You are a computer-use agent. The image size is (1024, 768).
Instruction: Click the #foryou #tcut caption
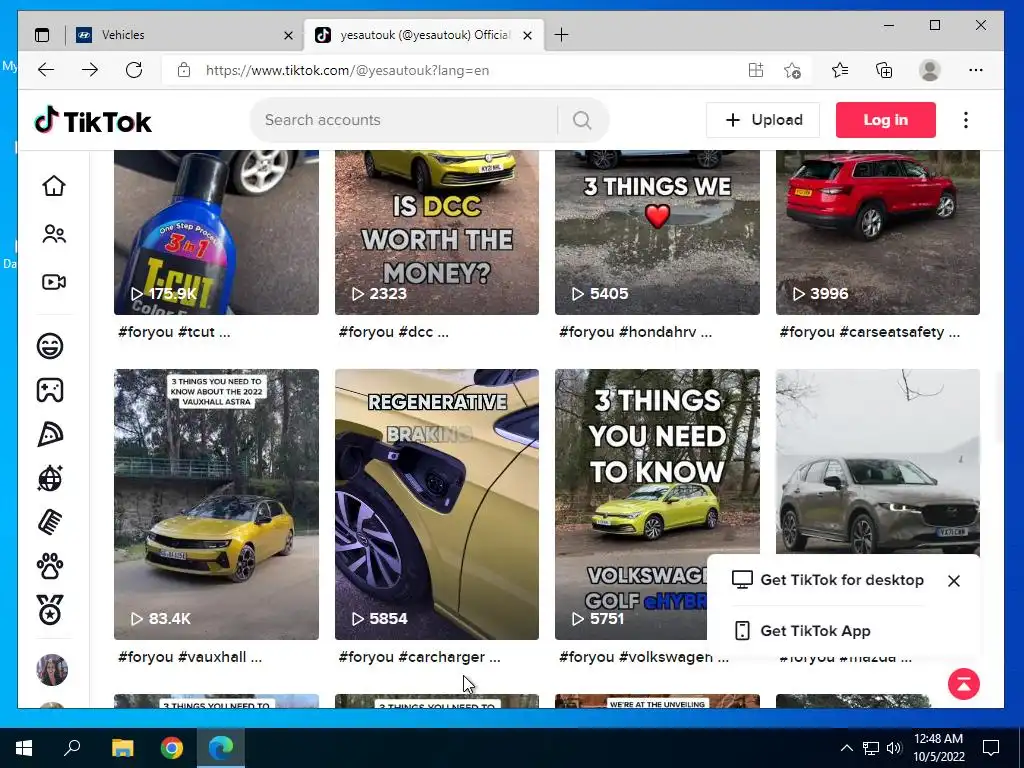[x=174, y=332]
